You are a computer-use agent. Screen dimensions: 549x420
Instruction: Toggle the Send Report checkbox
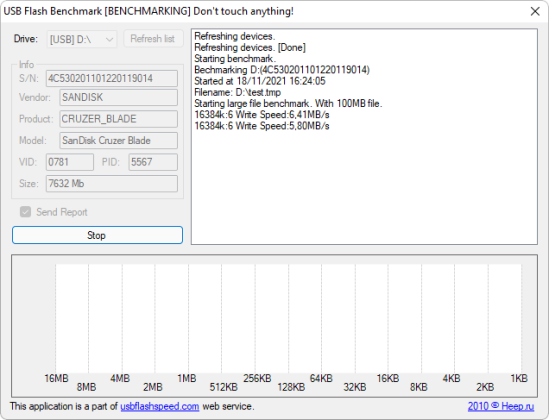(25, 212)
